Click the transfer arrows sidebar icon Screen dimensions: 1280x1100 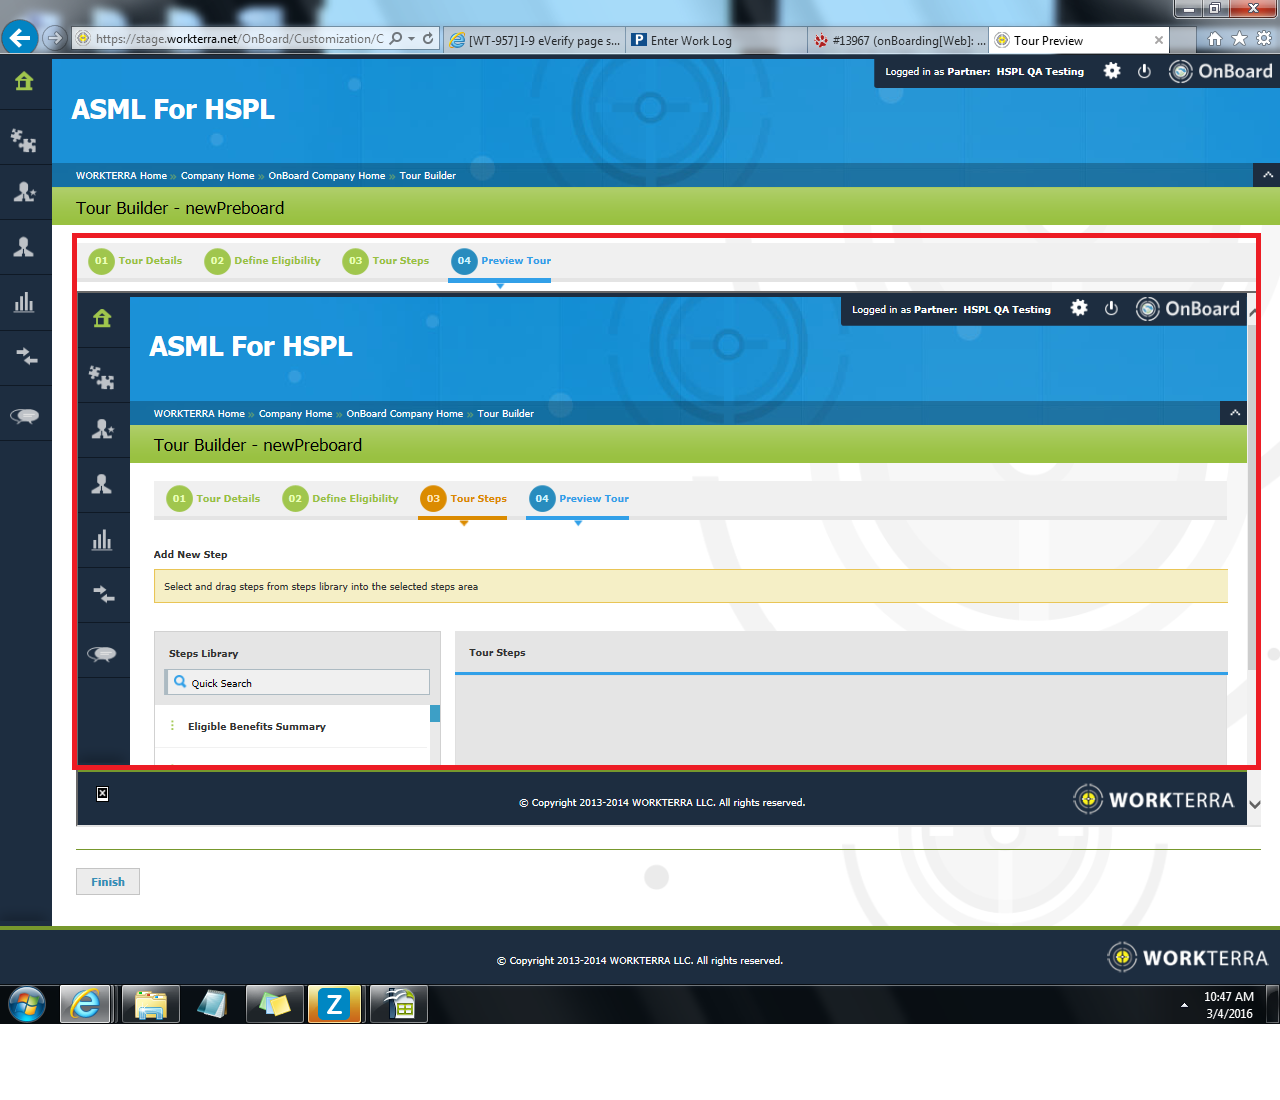coord(24,357)
